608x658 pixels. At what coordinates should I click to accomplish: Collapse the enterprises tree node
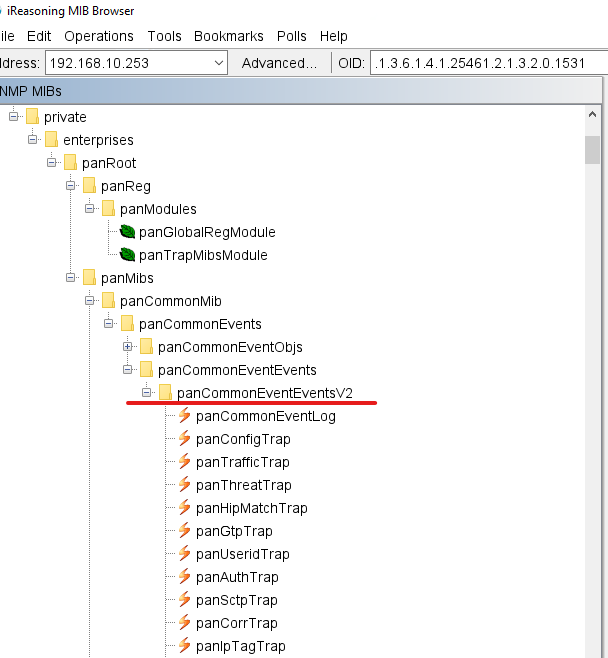tap(32, 139)
